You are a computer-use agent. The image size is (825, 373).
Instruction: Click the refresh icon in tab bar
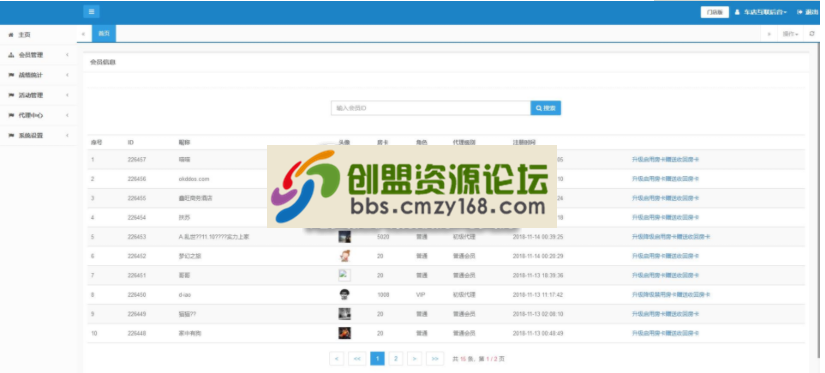[x=812, y=34]
